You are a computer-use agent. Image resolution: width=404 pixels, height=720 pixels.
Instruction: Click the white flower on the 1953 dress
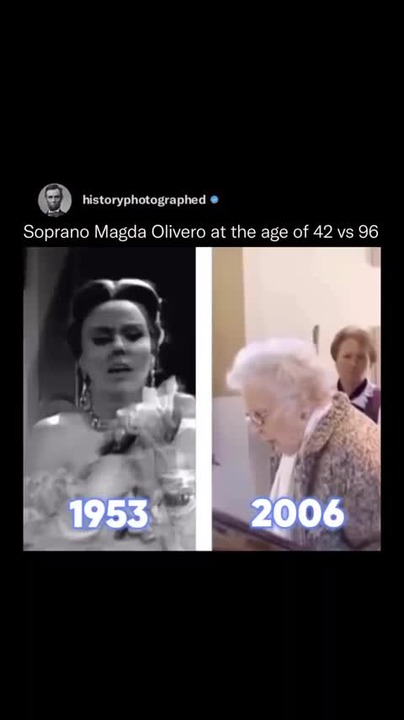click(147, 411)
